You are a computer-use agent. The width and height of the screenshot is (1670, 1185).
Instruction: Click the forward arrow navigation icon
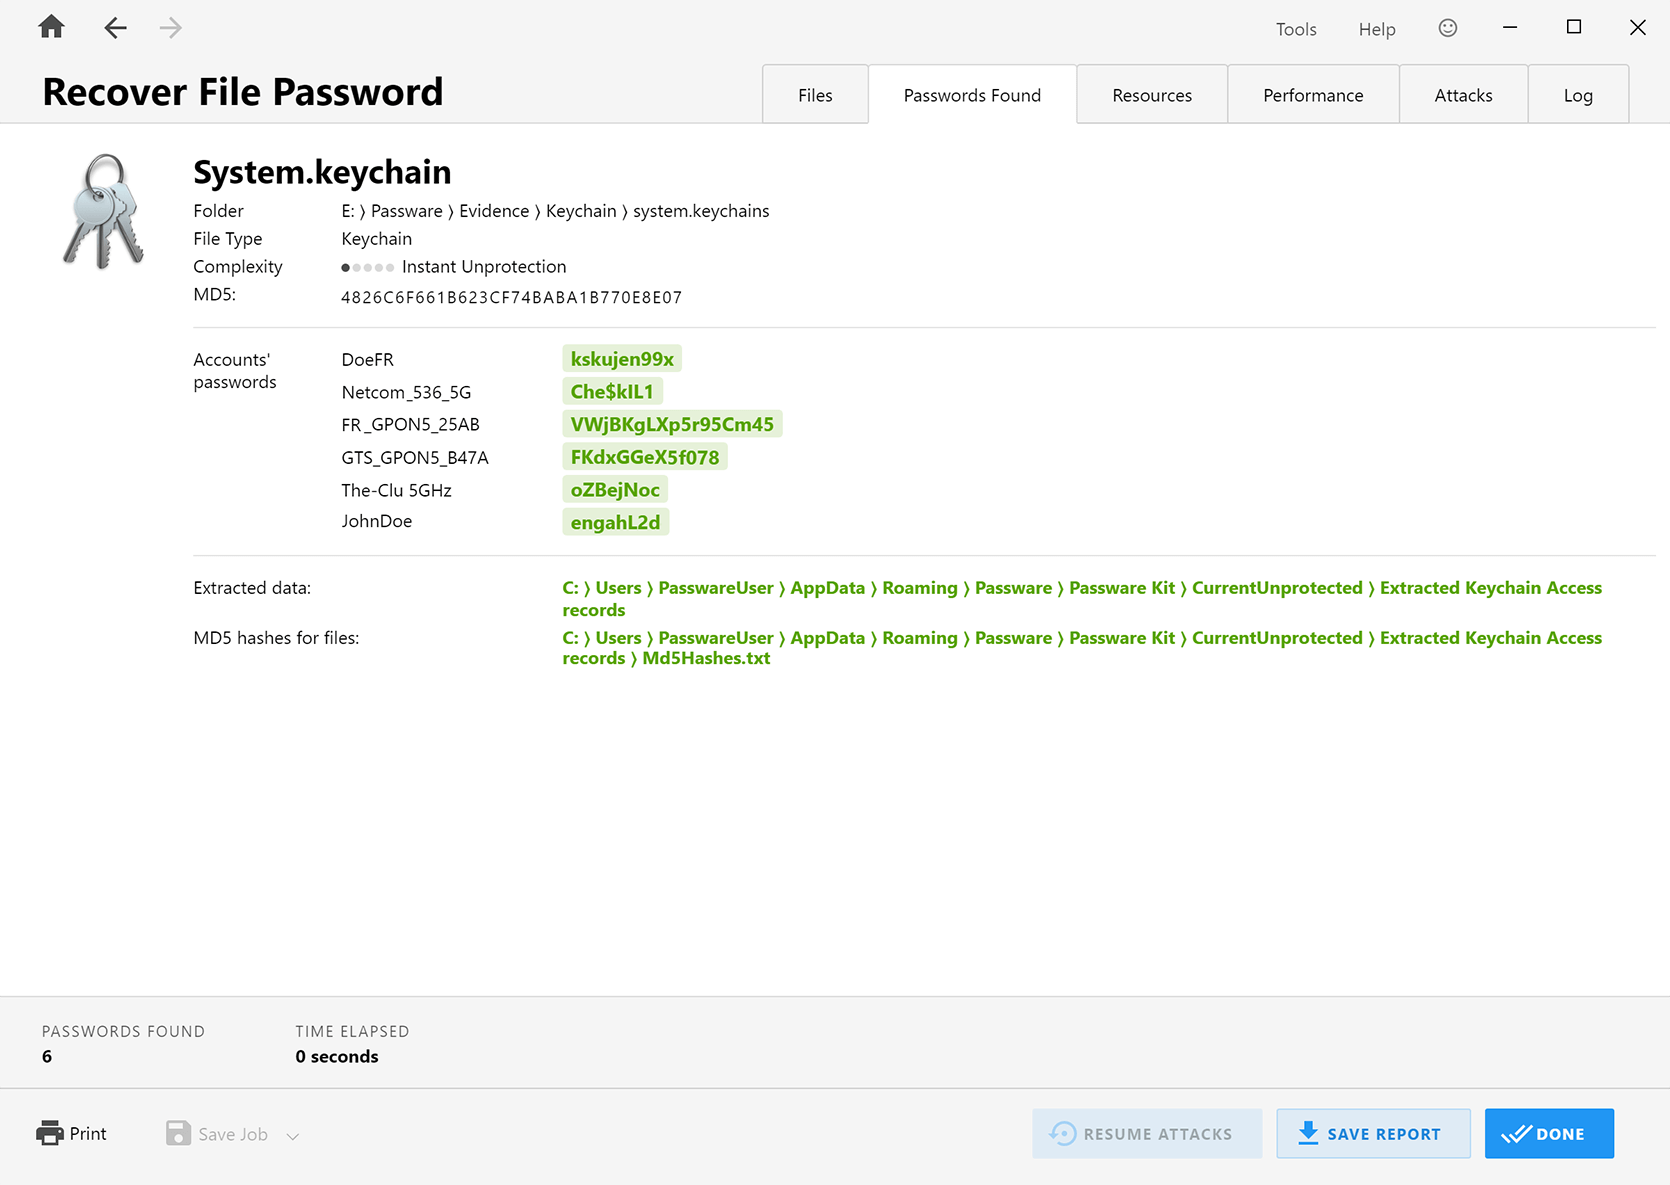coord(171,28)
